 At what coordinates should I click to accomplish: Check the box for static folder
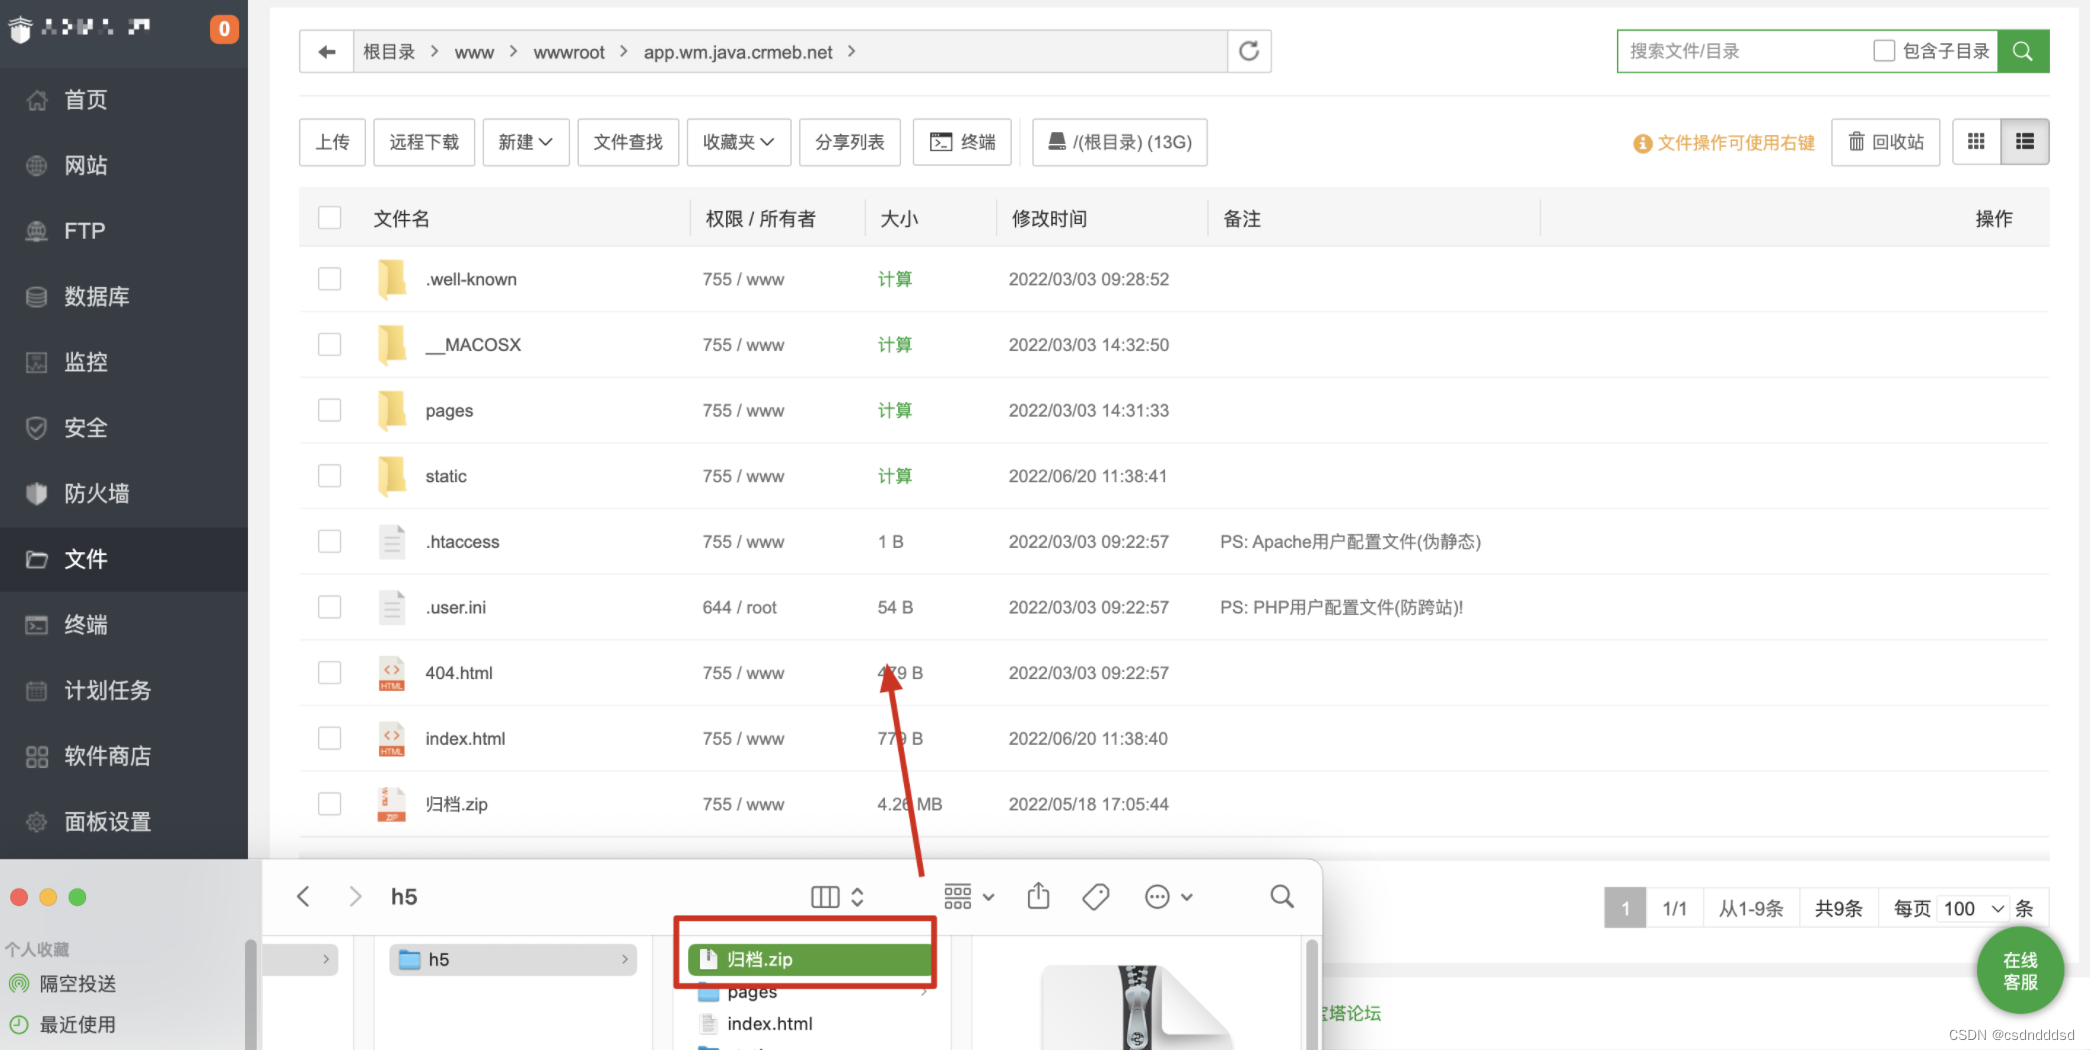coord(330,476)
